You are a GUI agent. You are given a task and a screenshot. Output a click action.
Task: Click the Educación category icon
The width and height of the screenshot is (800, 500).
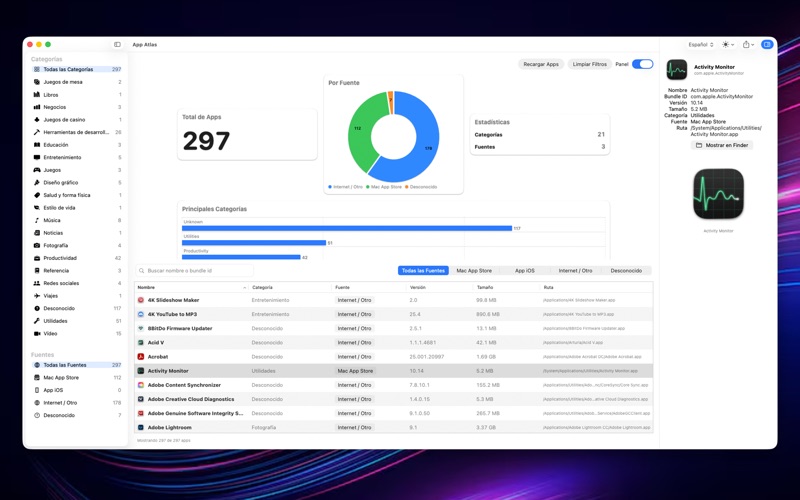click(x=37, y=145)
